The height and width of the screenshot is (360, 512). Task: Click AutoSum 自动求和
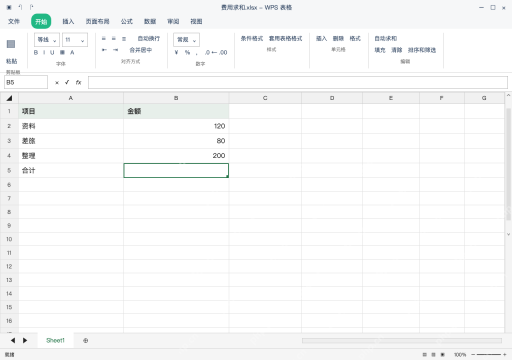[386, 39]
